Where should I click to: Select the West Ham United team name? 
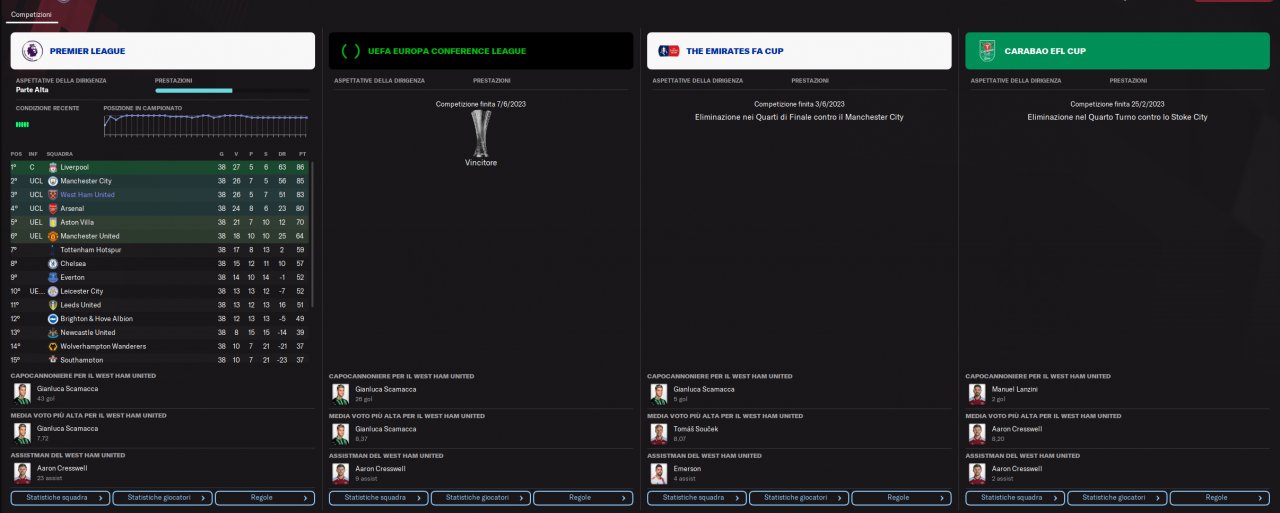[87, 195]
